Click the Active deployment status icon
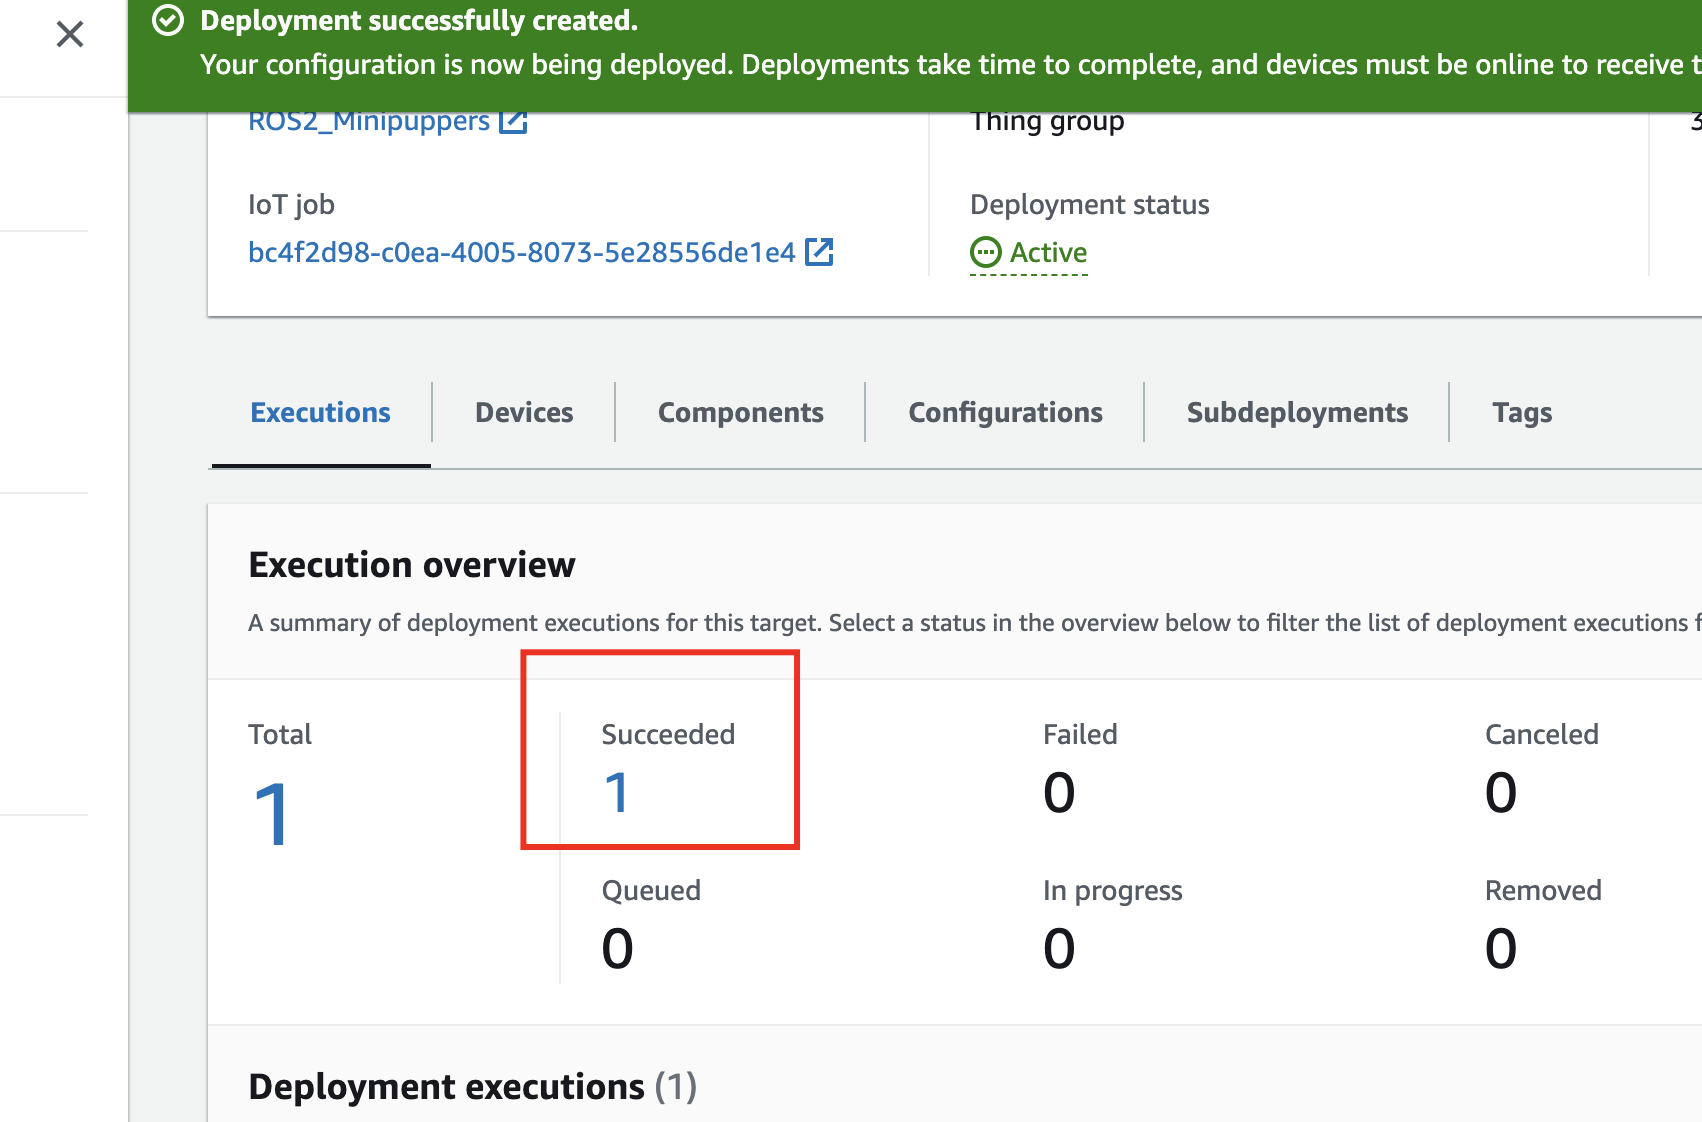This screenshot has height=1122, width=1702. [985, 252]
